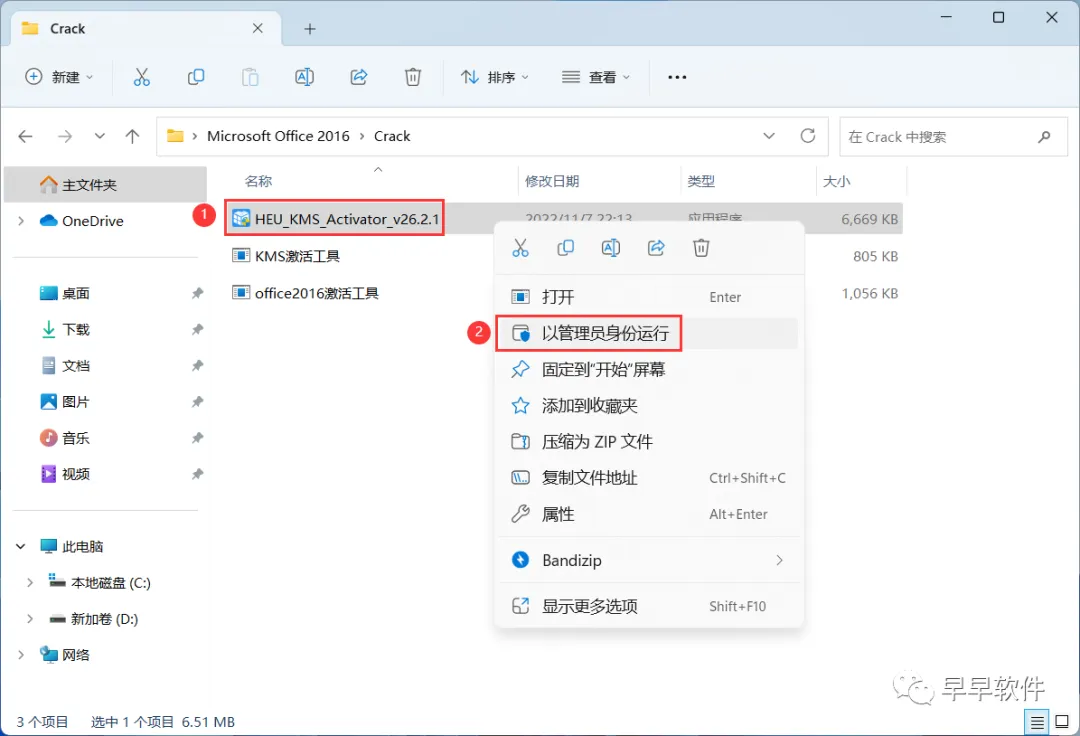Viewport: 1080px width, 736px height.
Task: Click the Copy icon in context menu
Action: coord(565,248)
